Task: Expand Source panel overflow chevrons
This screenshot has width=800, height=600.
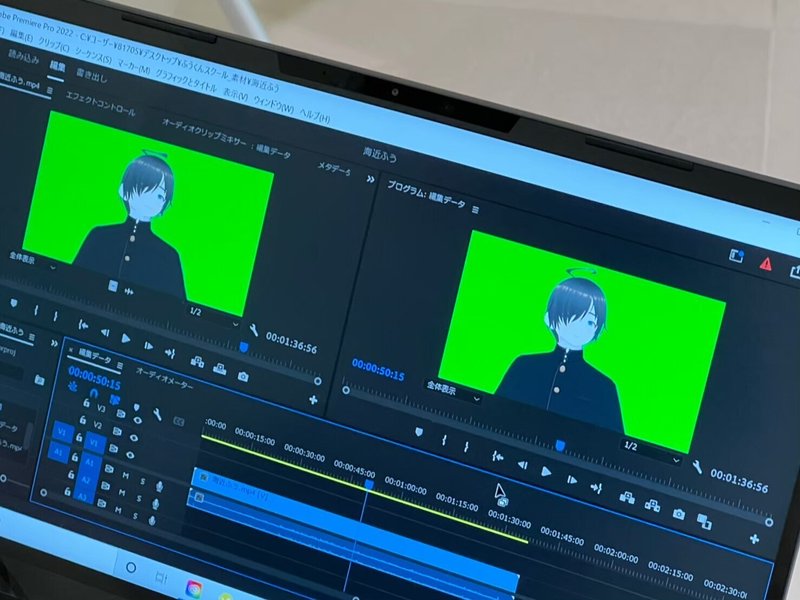Action: pos(370,179)
